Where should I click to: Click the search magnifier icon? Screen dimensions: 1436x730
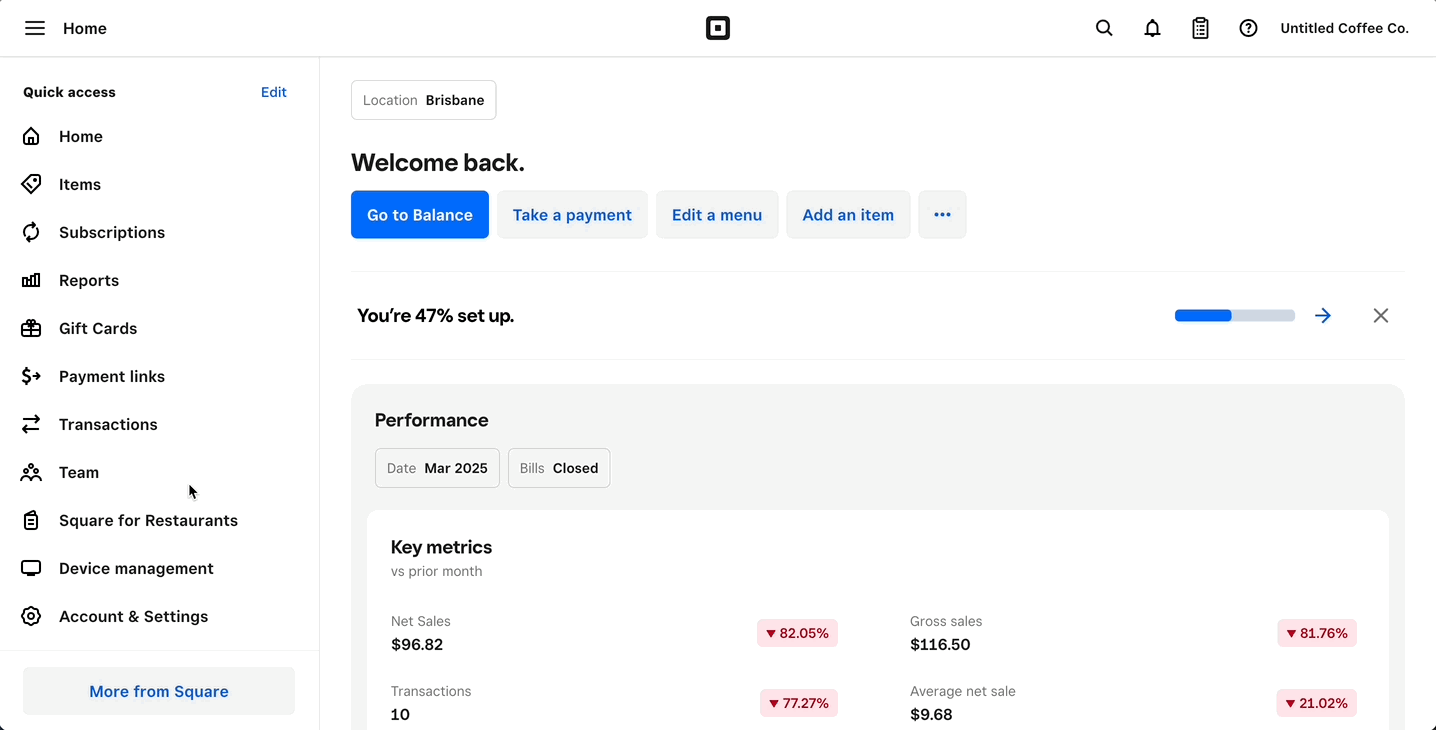tap(1104, 28)
